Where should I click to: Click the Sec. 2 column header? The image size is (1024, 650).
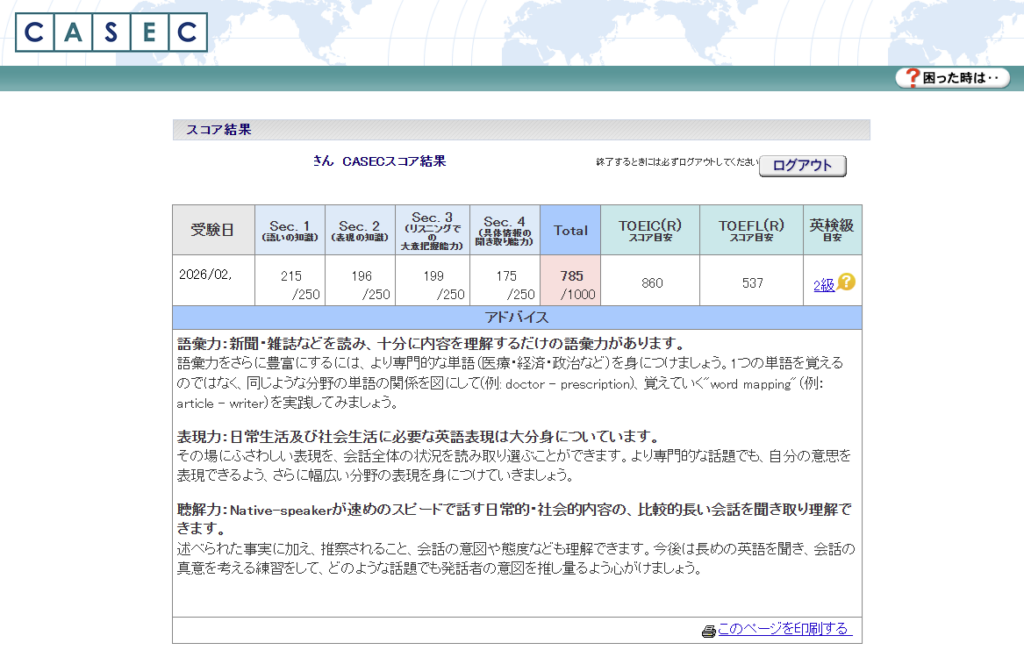coord(359,230)
